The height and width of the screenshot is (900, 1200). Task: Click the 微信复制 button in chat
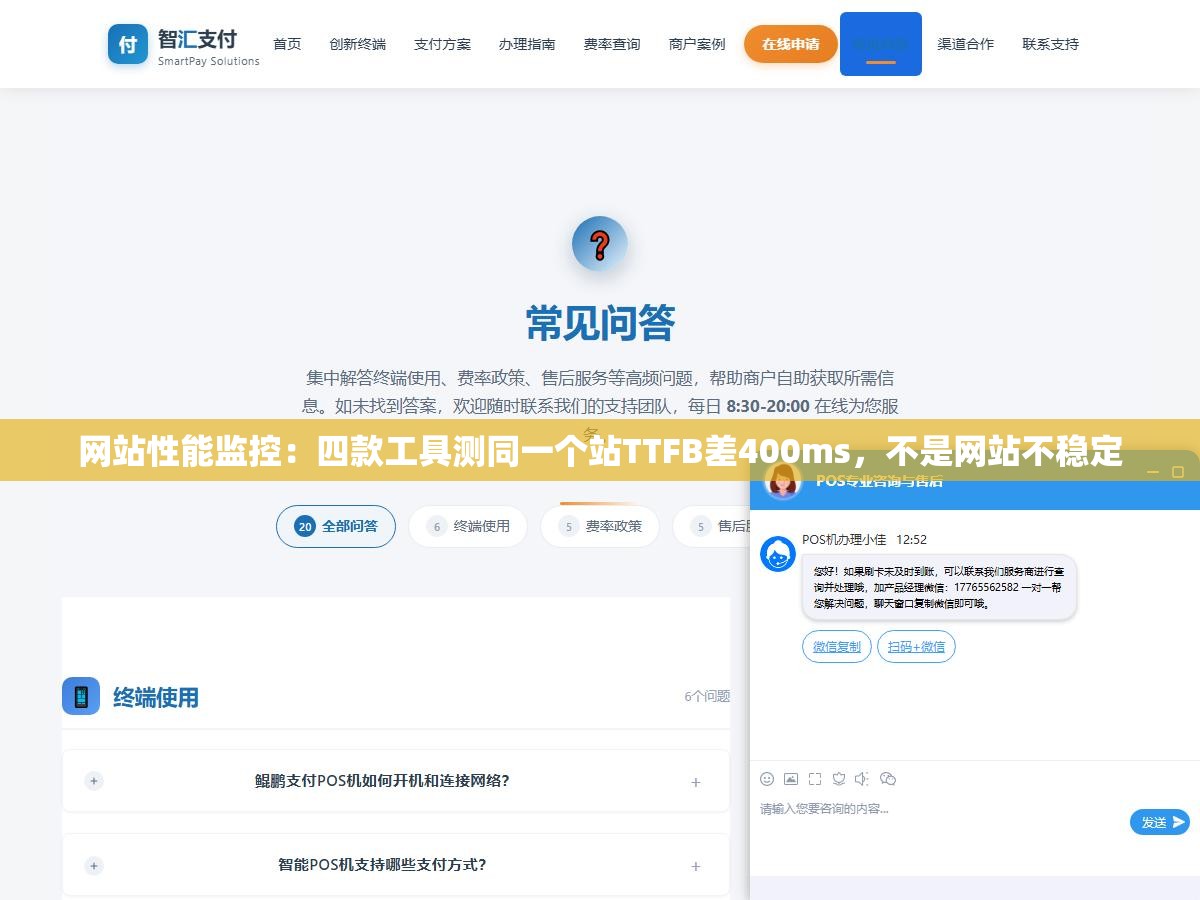(x=837, y=647)
